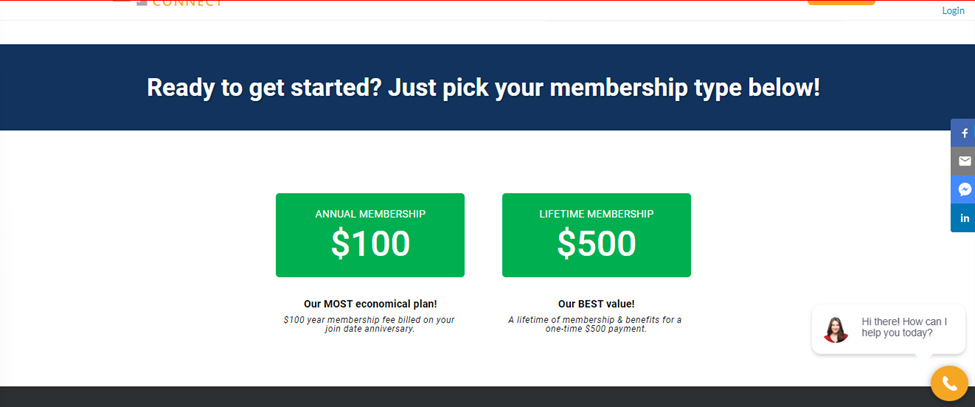Click the gray logo mark beside CONNECT
This screenshot has height=407, width=975.
point(141,2)
